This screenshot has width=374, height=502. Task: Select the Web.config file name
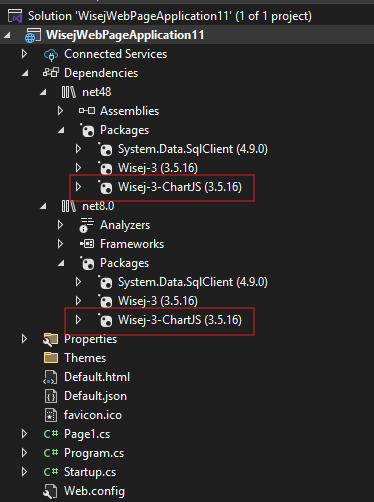[x=94, y=491]
